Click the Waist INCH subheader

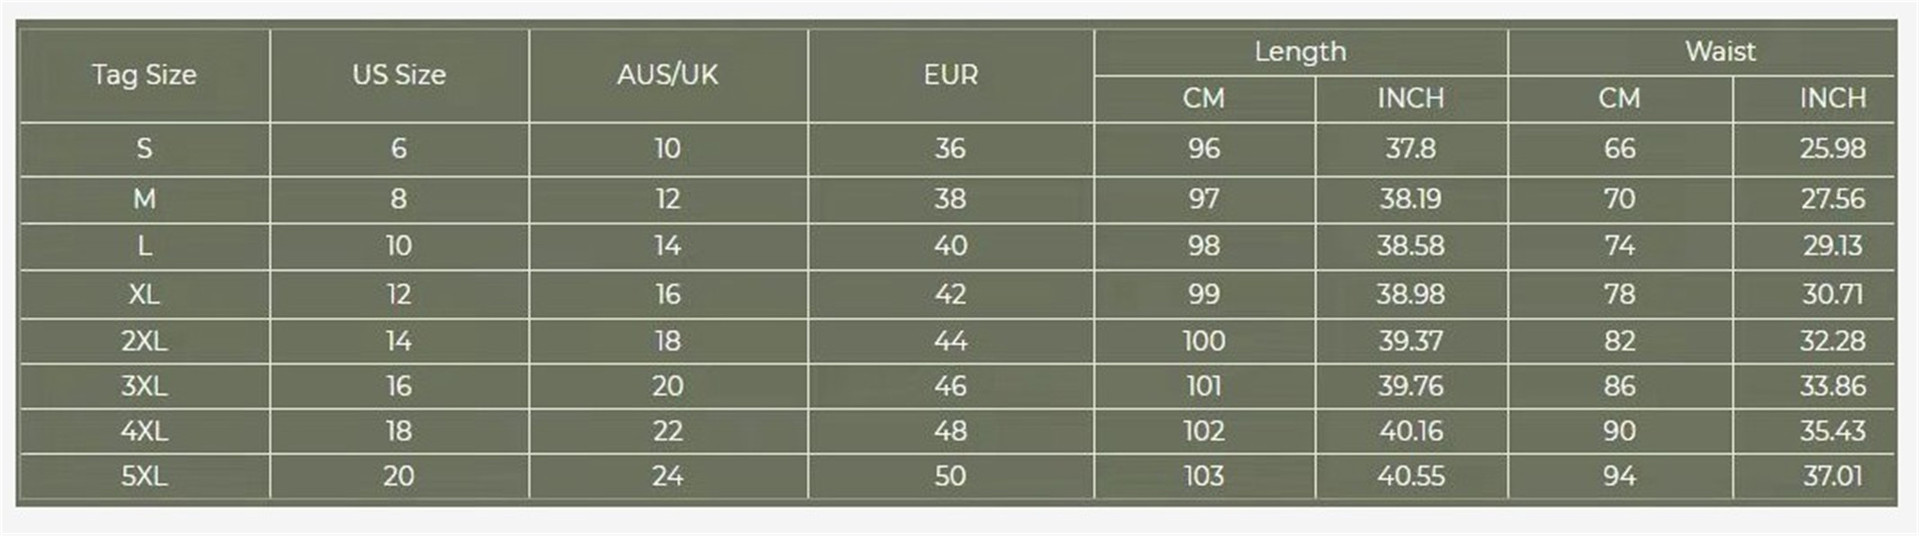1832,98
